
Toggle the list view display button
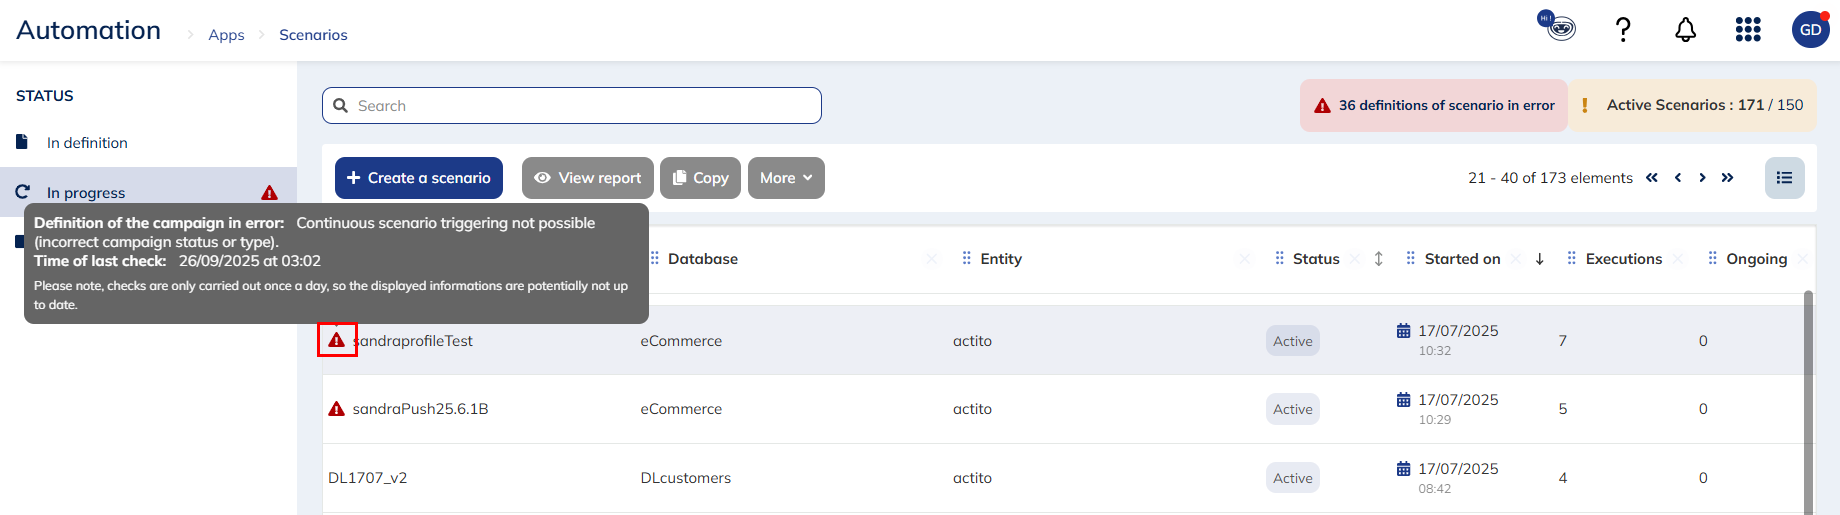[1784, 178]
